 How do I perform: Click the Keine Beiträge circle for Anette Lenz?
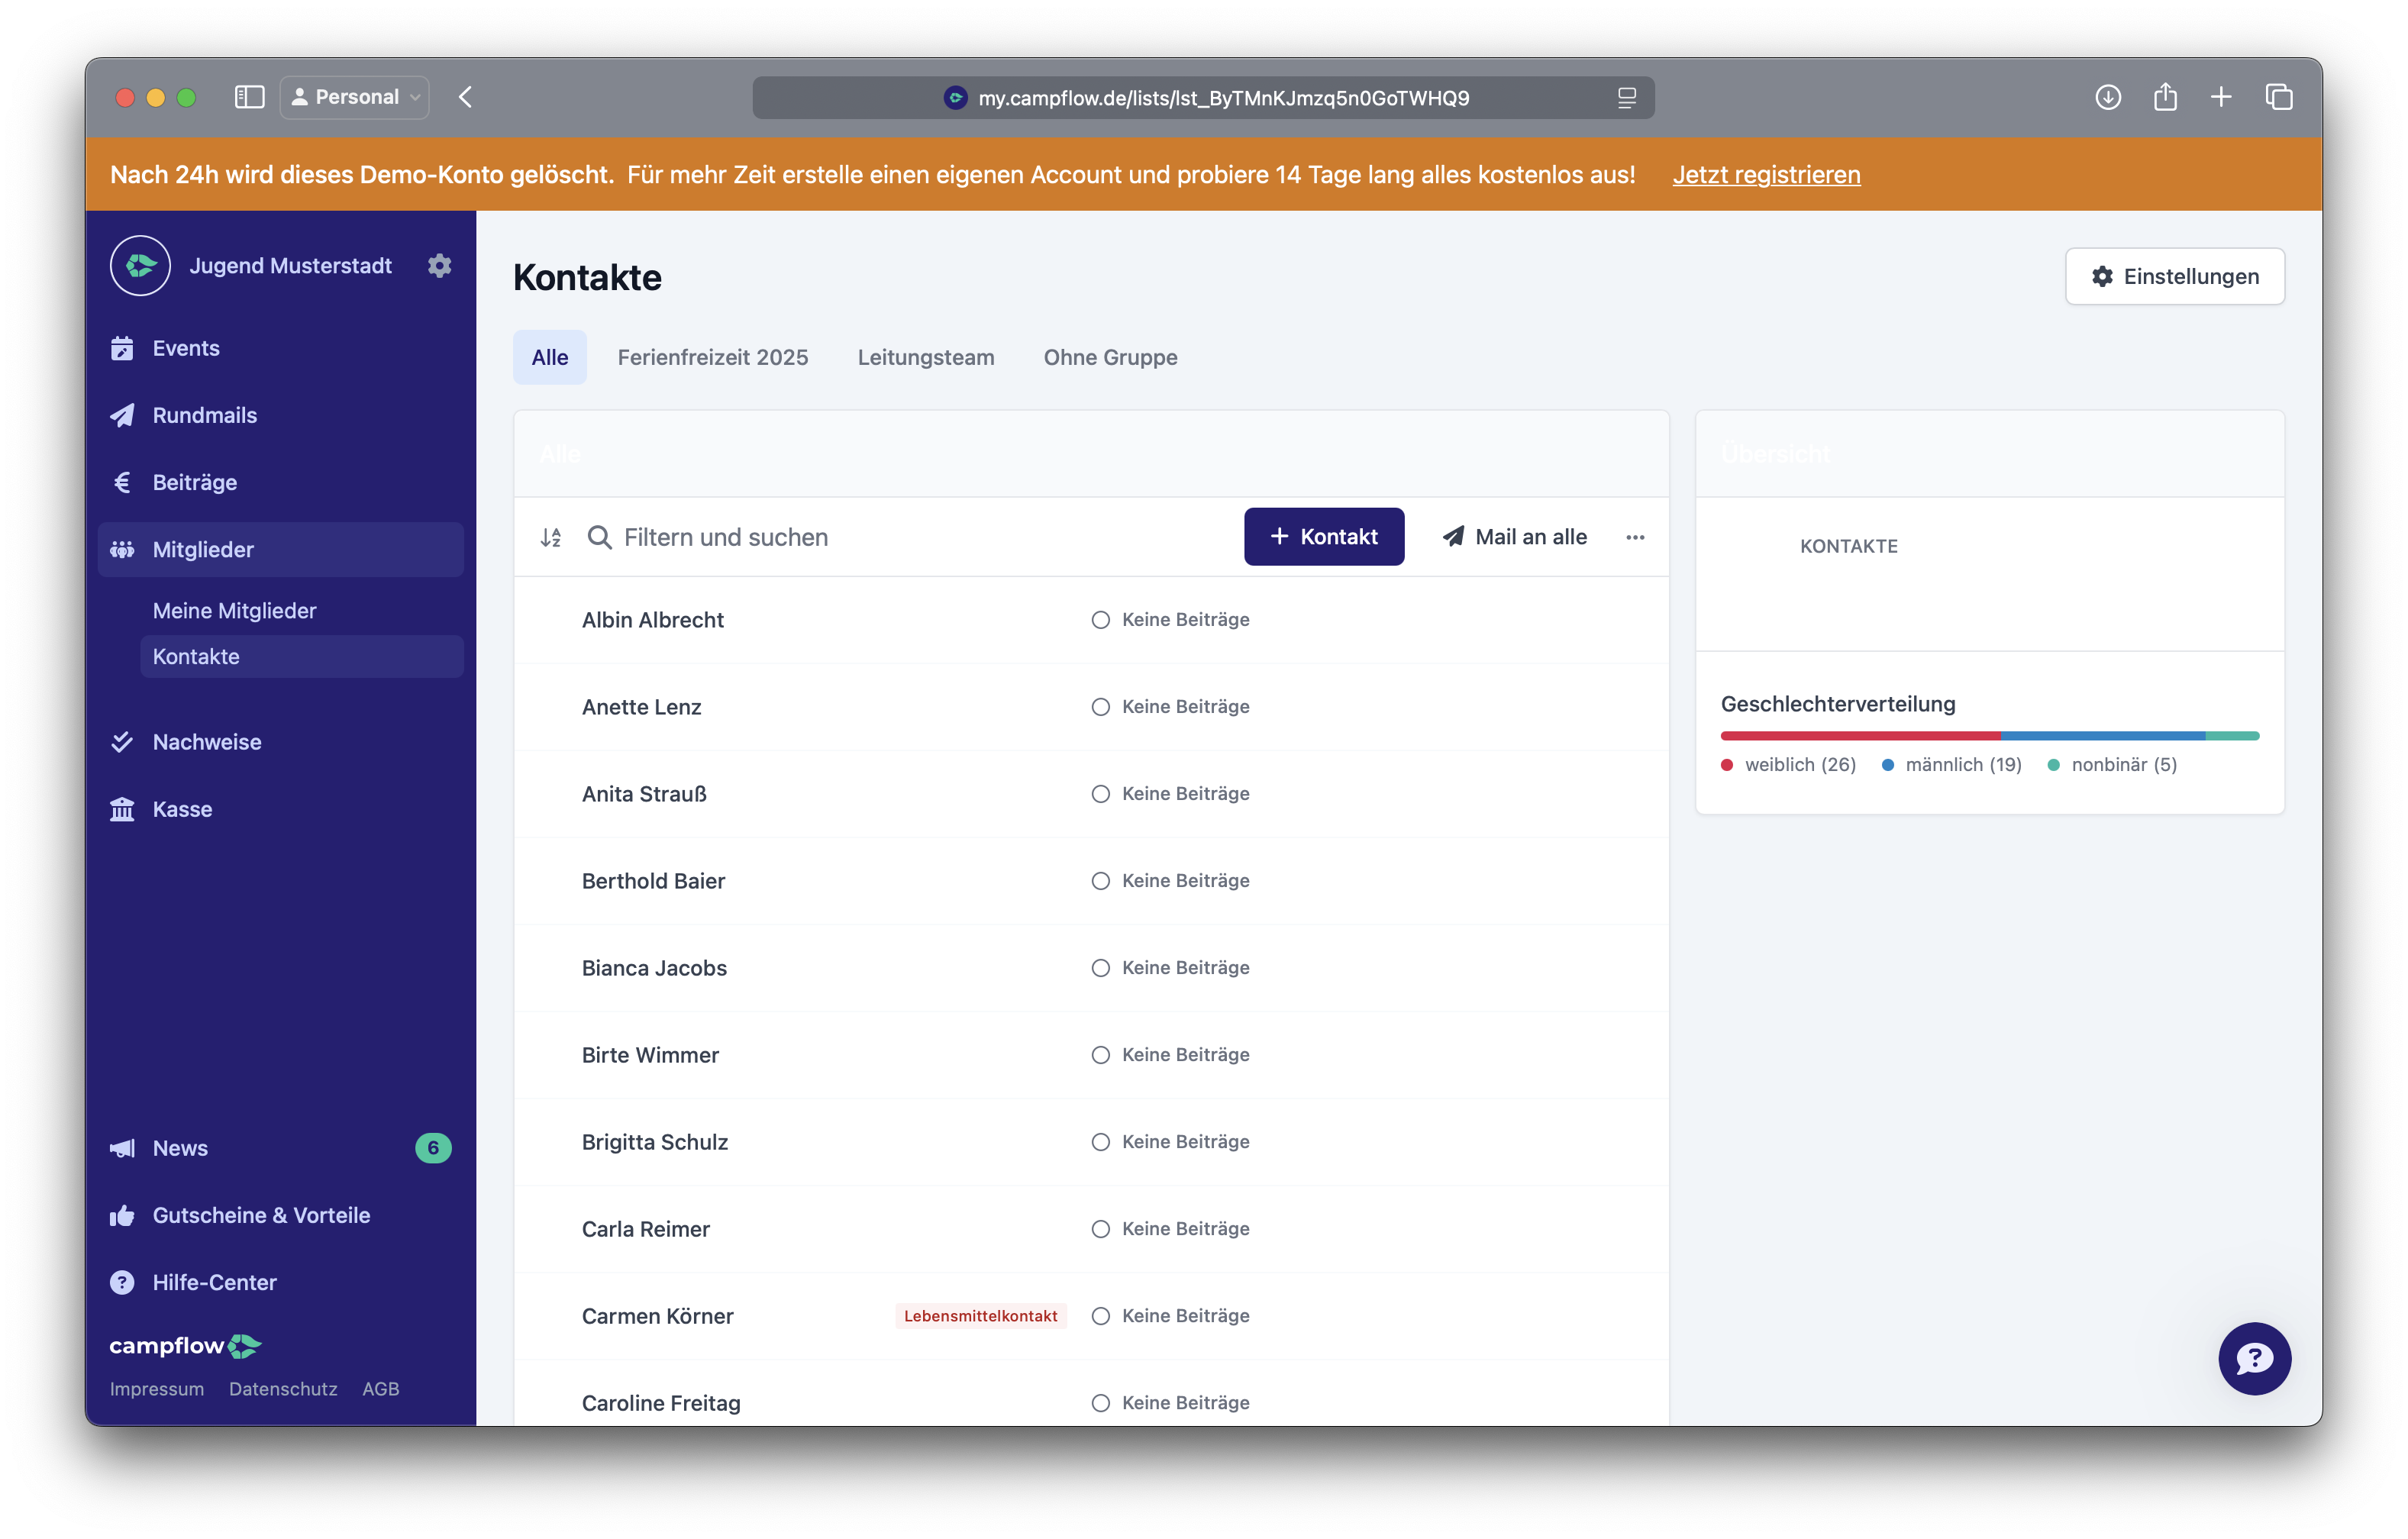1100,707
